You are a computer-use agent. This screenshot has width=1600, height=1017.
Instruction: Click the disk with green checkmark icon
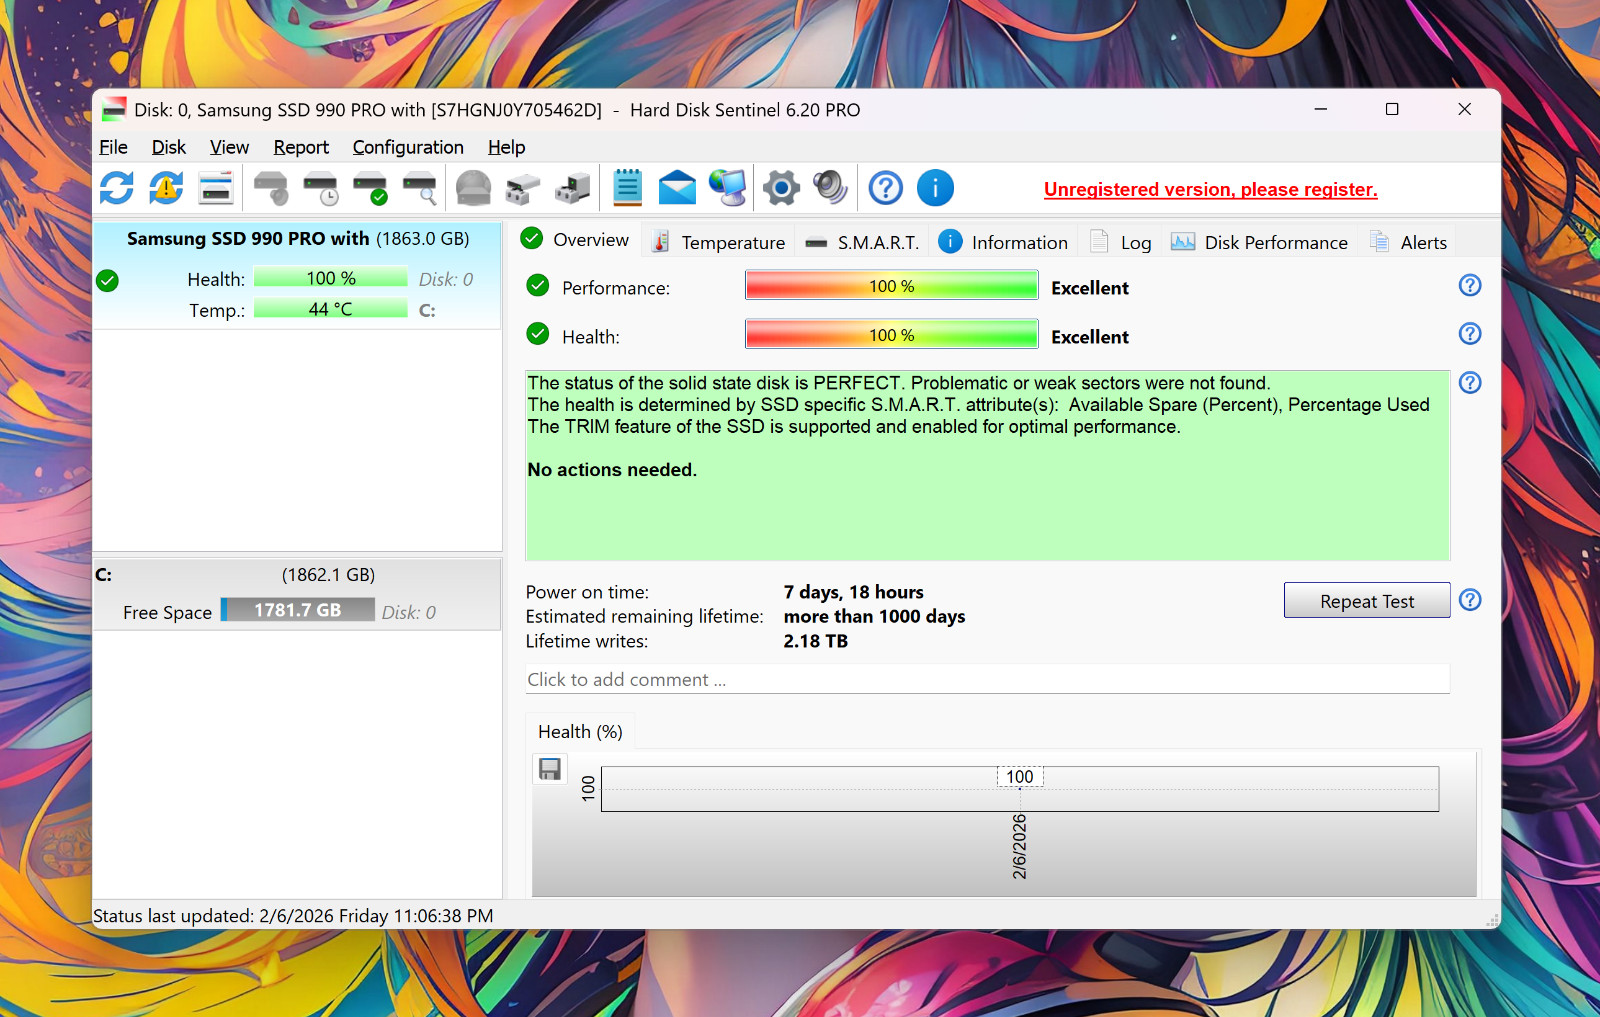tap(371, 188)
